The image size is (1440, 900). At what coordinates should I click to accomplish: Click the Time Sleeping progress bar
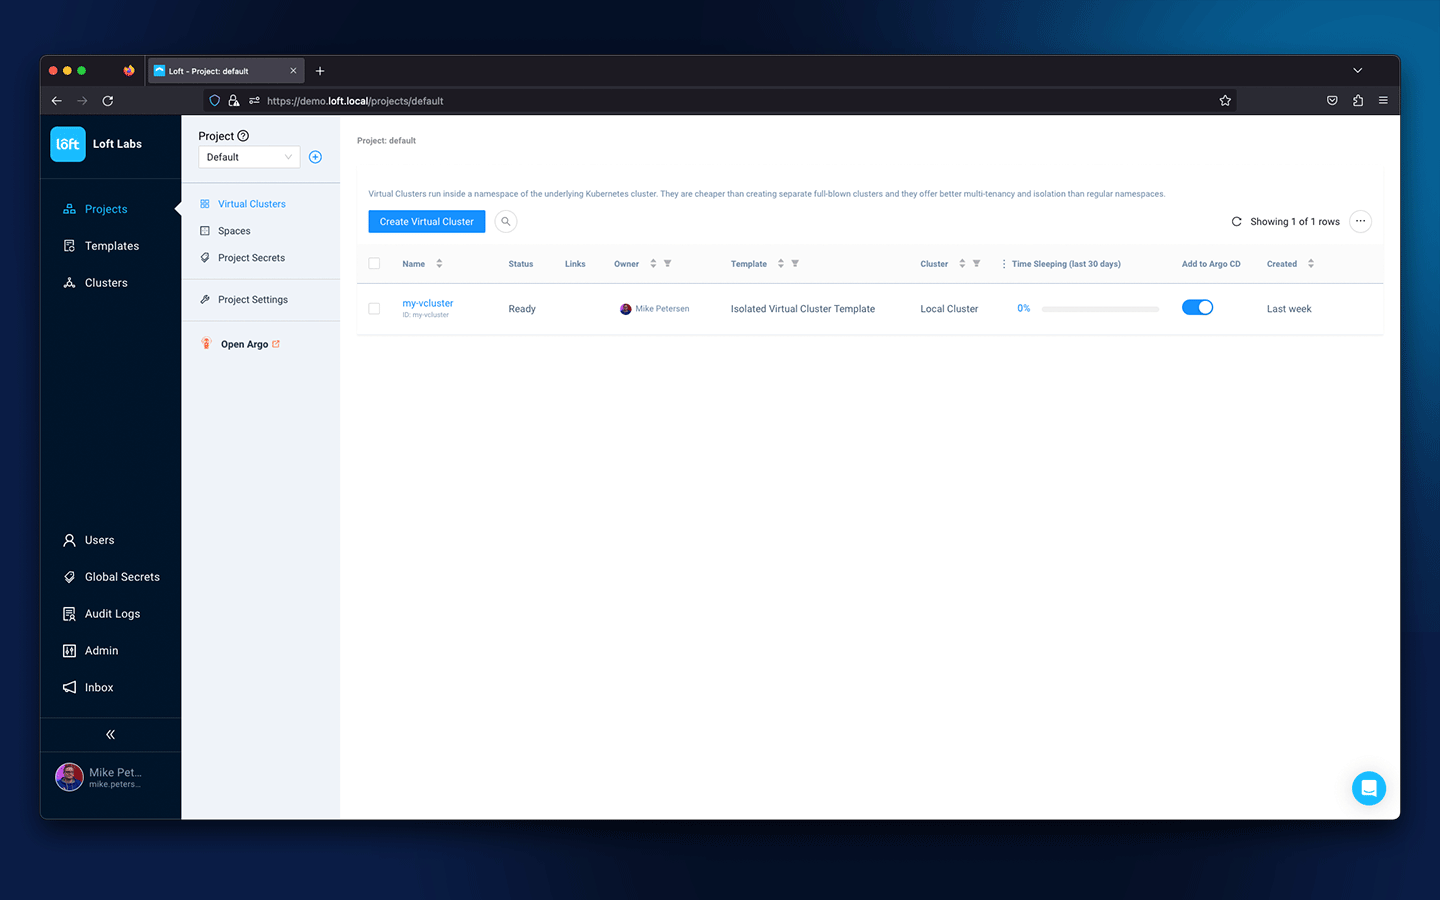tap(1100, 309)
